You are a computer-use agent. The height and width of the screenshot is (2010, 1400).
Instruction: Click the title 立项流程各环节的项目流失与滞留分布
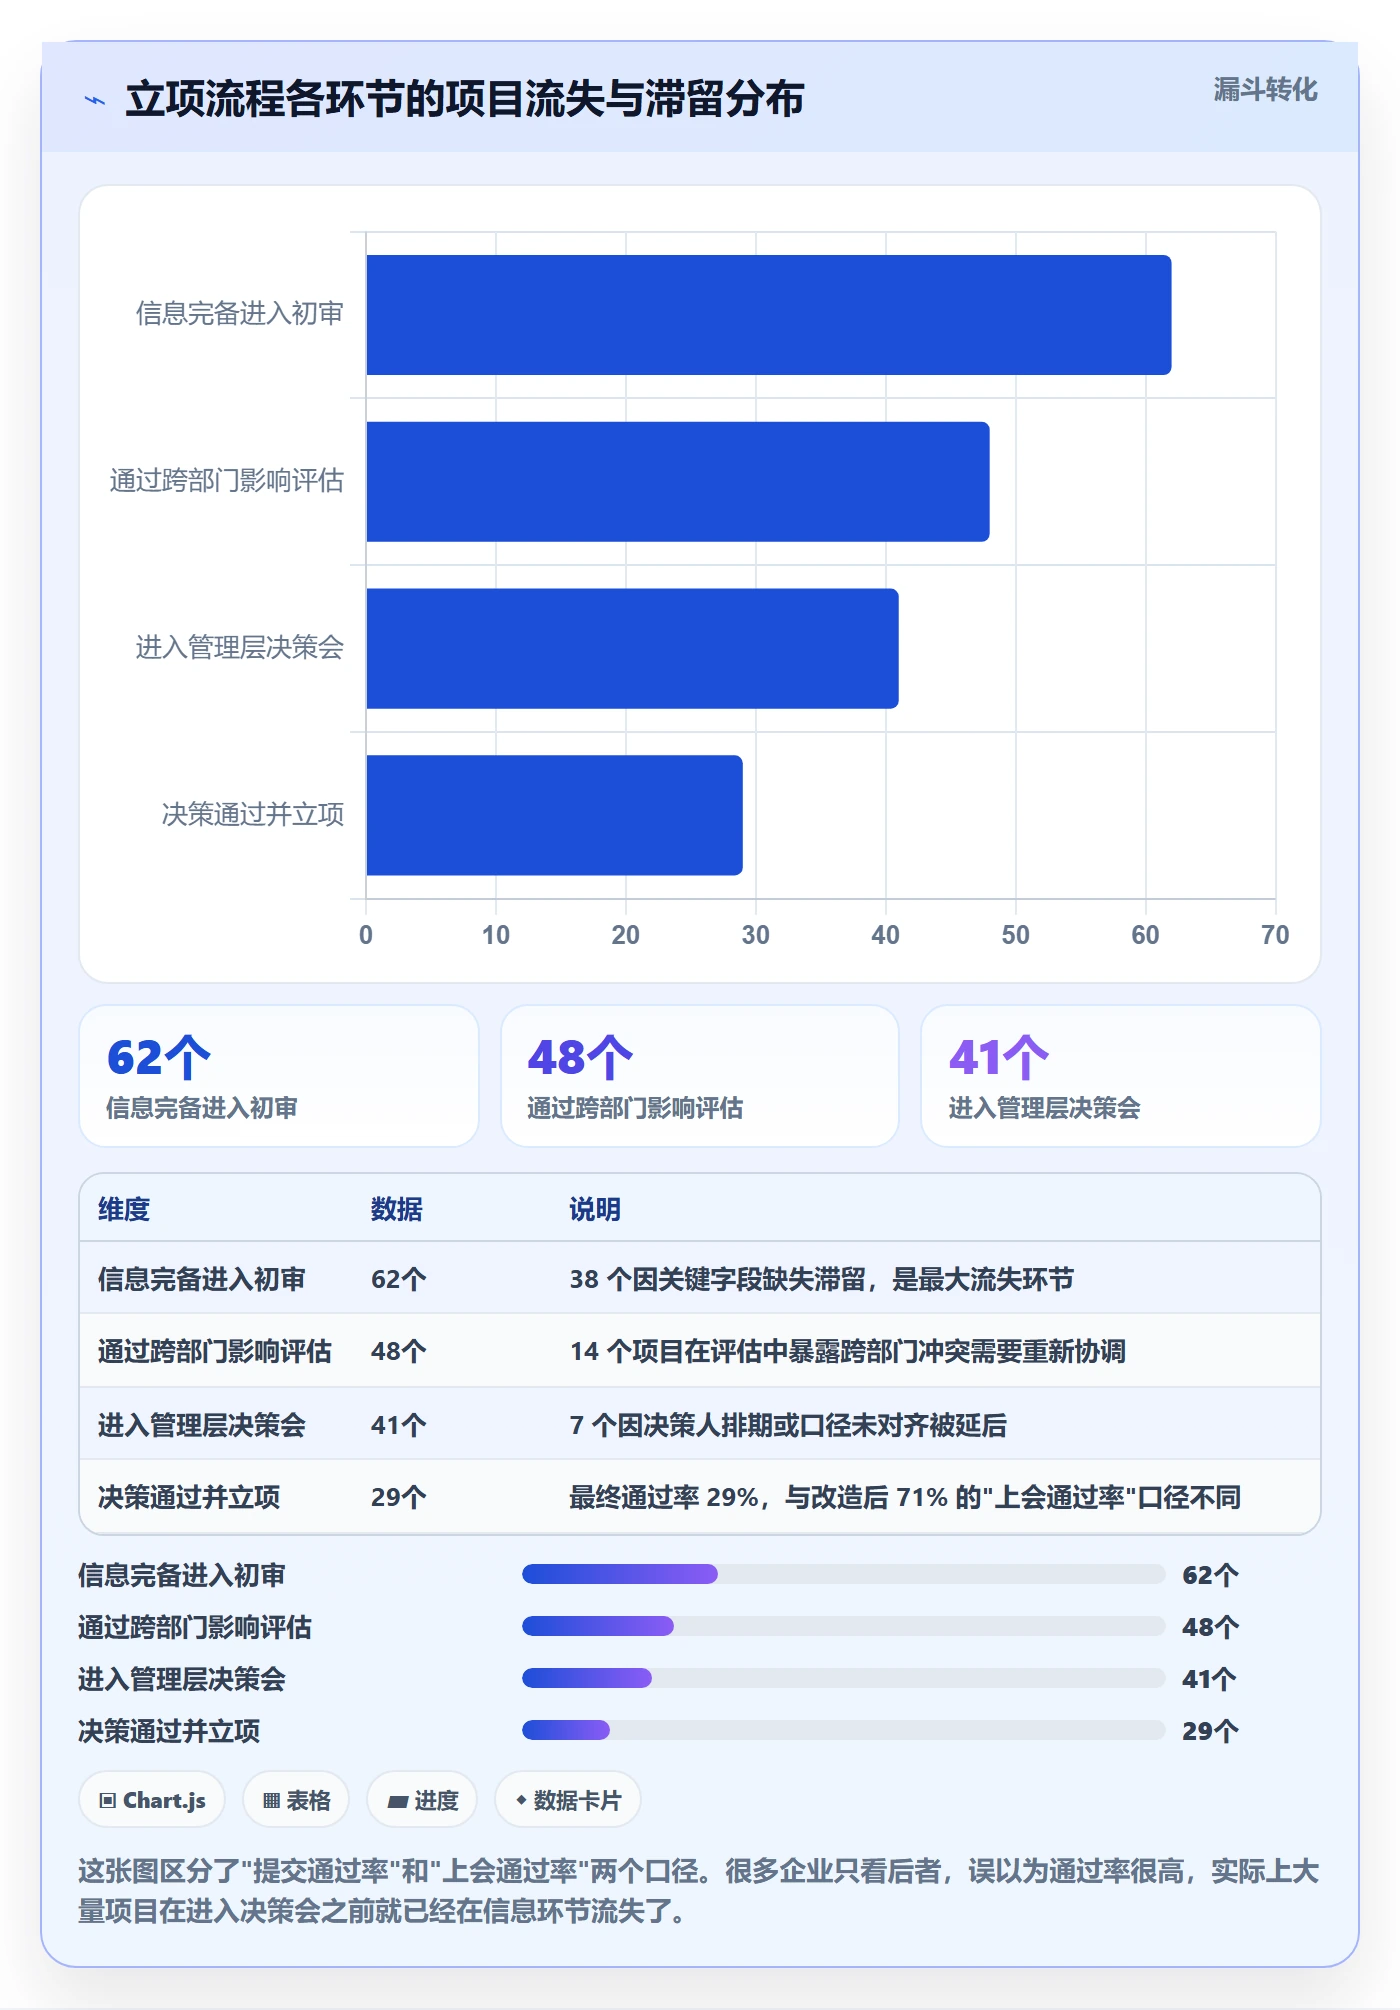[465, 99]
